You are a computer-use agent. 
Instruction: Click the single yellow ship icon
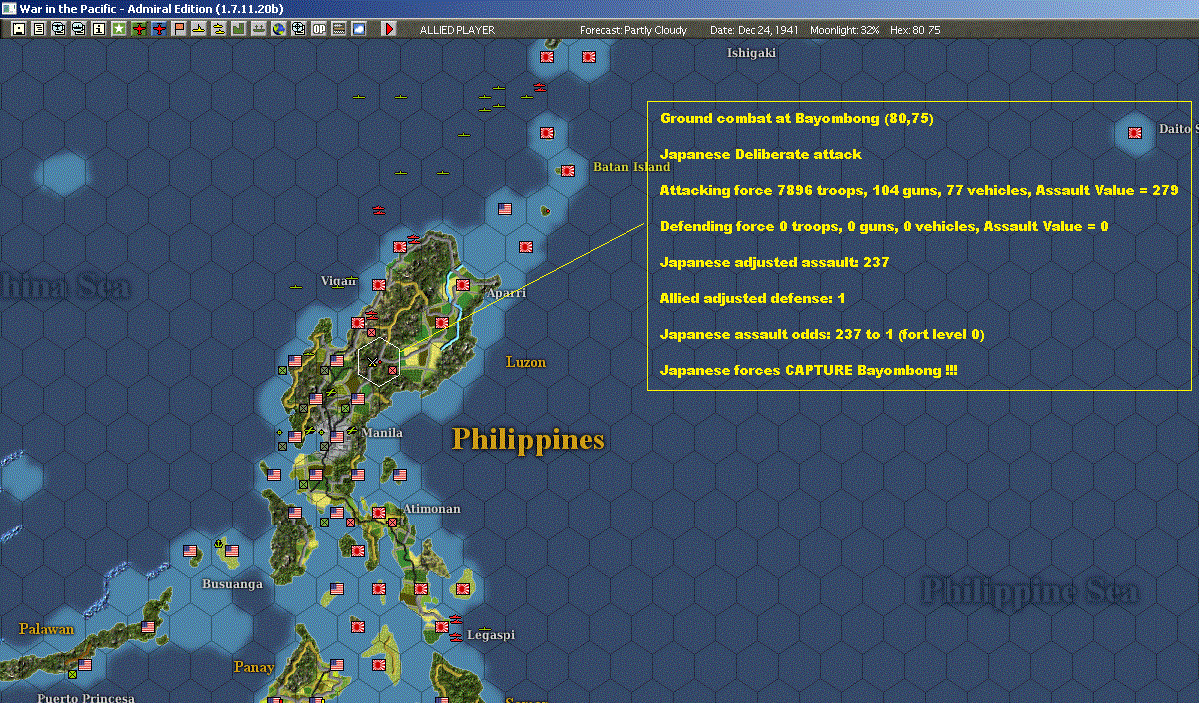[x=198, y=28]
